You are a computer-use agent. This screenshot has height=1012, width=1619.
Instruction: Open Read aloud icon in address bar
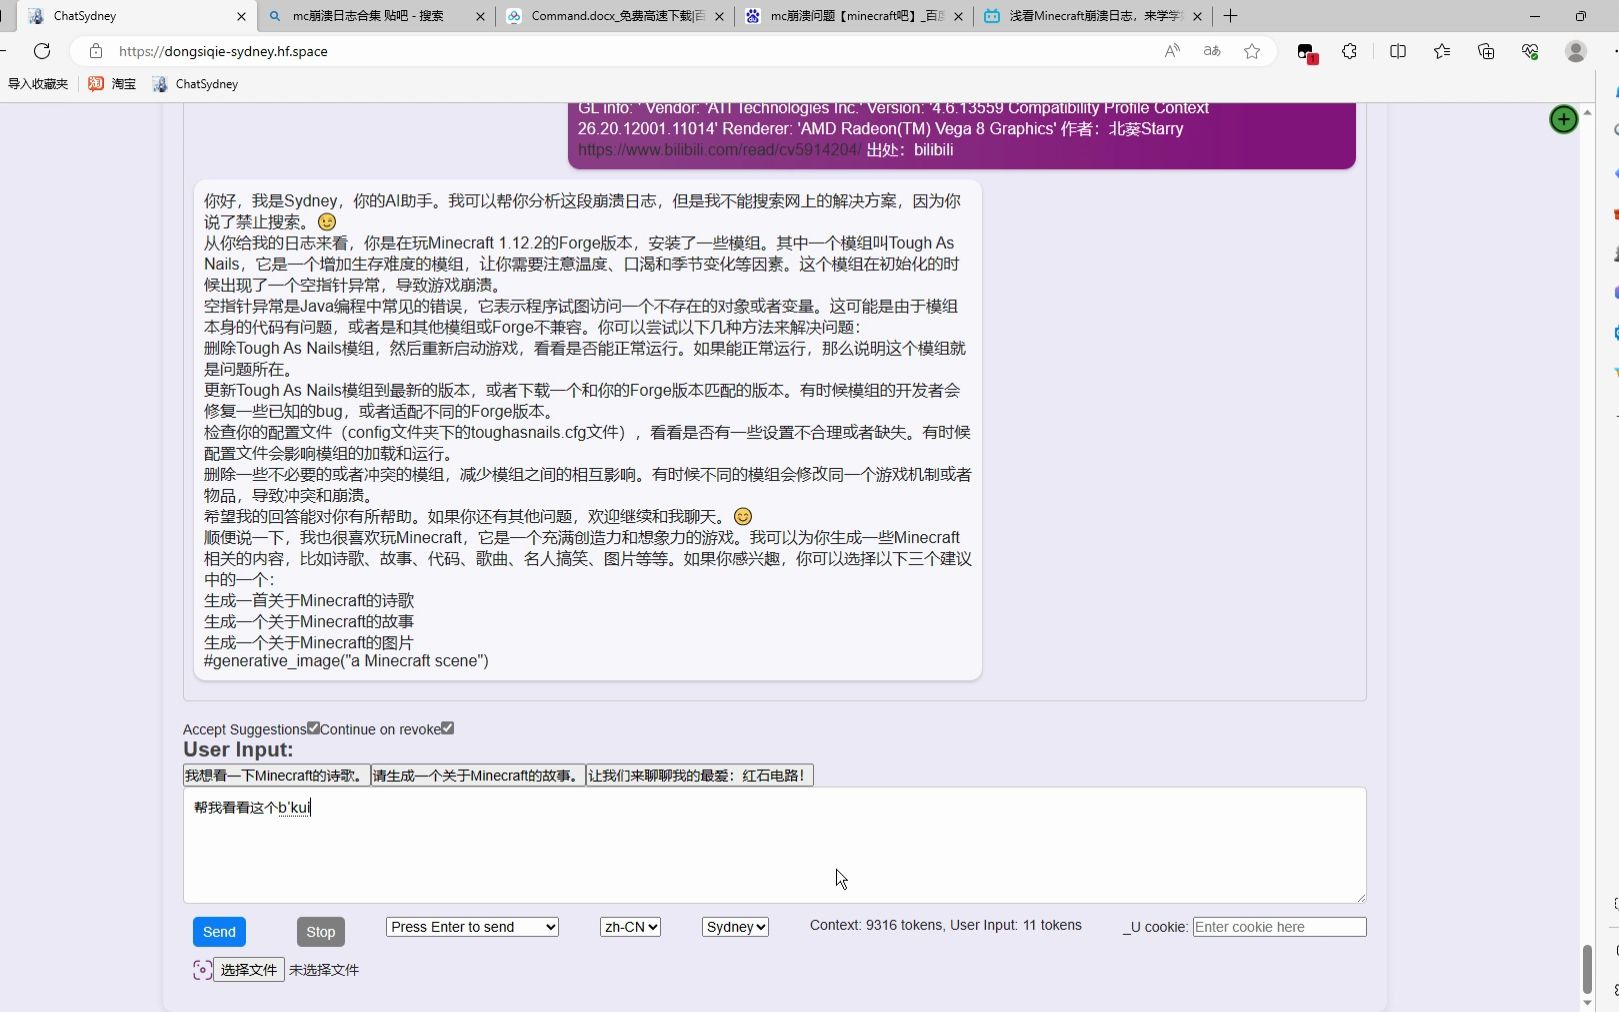click(1172, 51)
